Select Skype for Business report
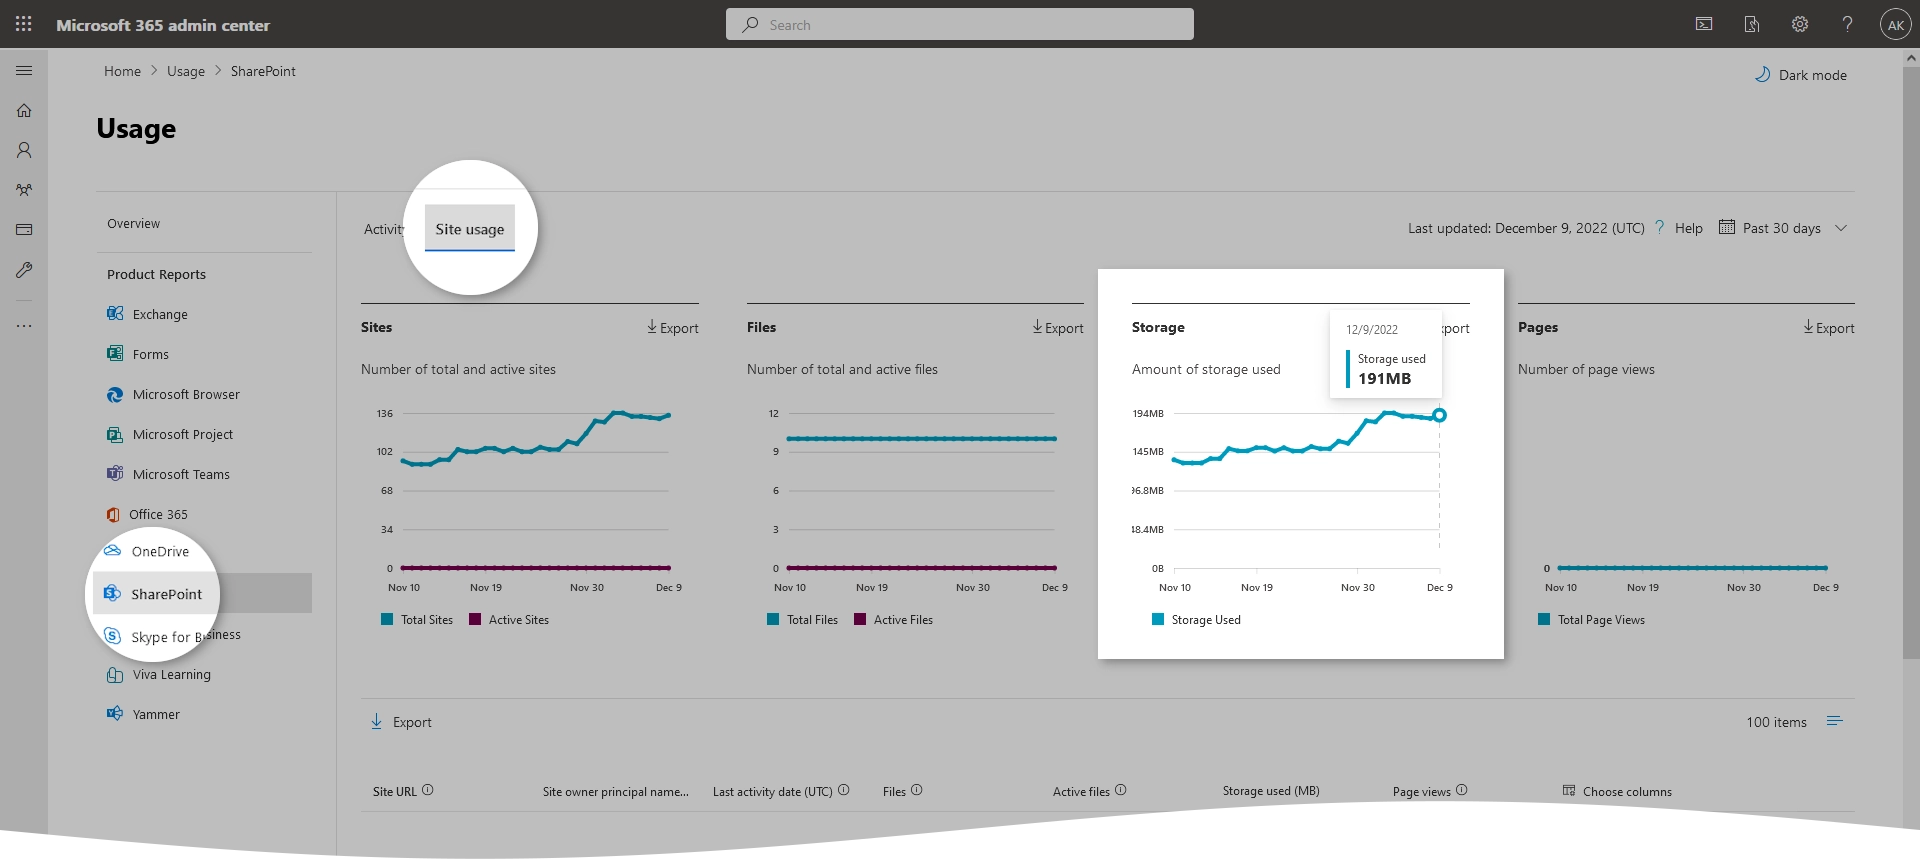 tap(174, 636)
